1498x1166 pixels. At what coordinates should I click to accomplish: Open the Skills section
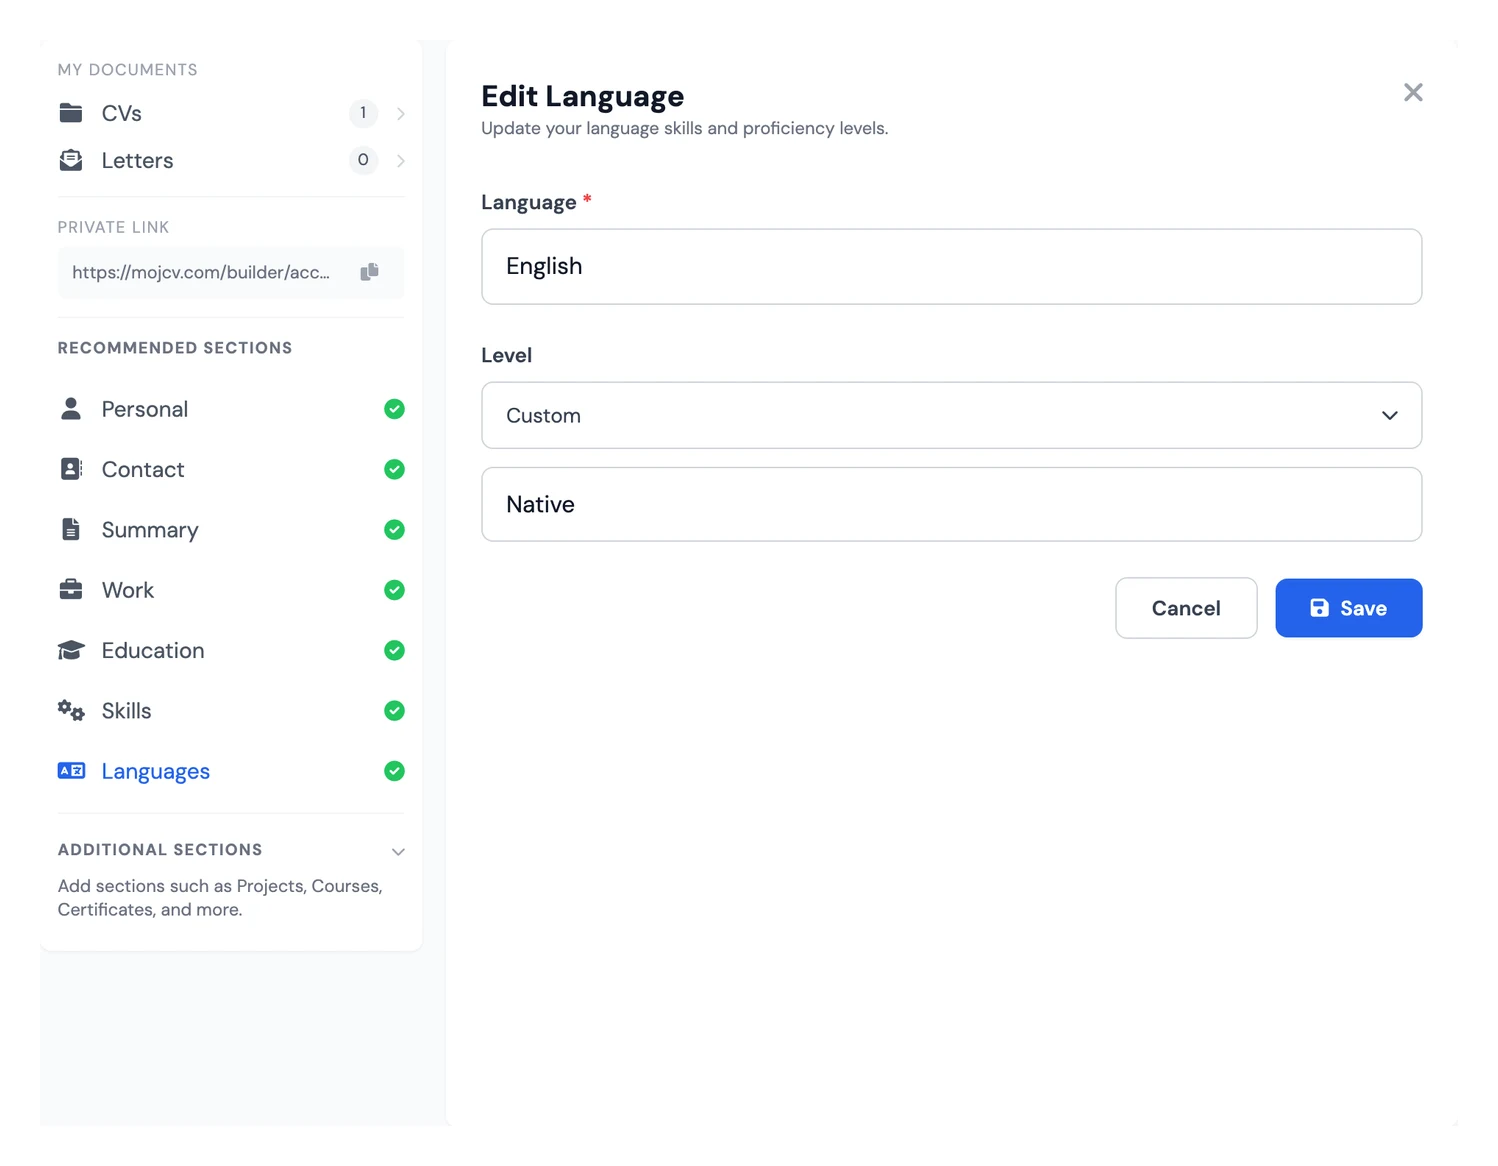231,711
